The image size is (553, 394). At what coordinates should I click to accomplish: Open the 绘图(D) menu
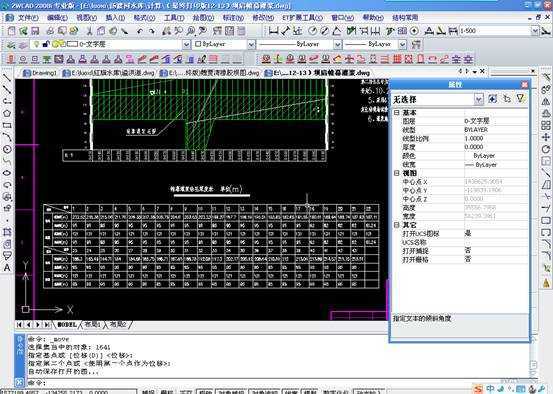pos(203,17)
